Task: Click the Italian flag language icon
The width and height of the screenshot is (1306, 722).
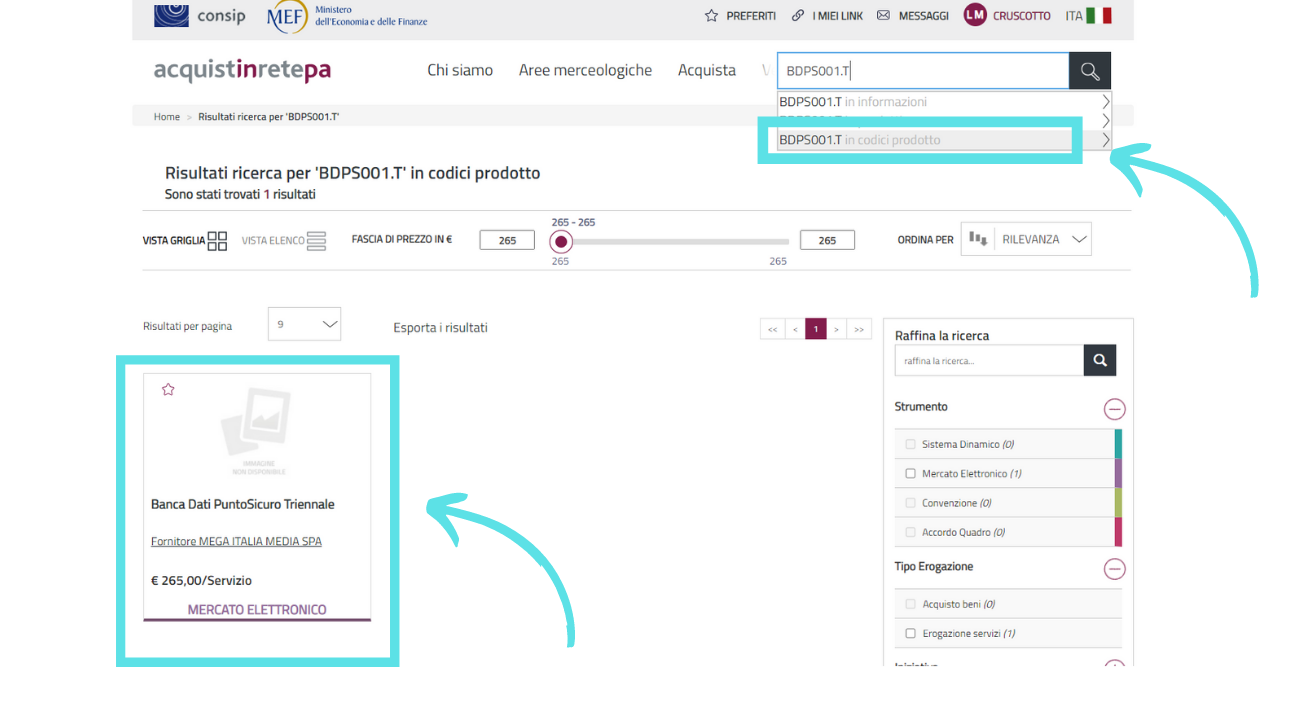Action: tap(1099, 16)
